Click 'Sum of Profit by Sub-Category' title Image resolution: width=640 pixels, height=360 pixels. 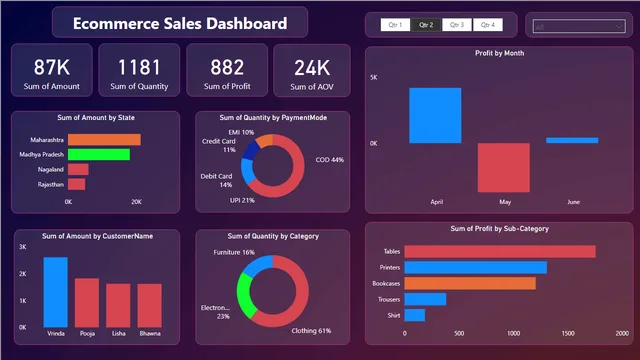coord(500,229)
